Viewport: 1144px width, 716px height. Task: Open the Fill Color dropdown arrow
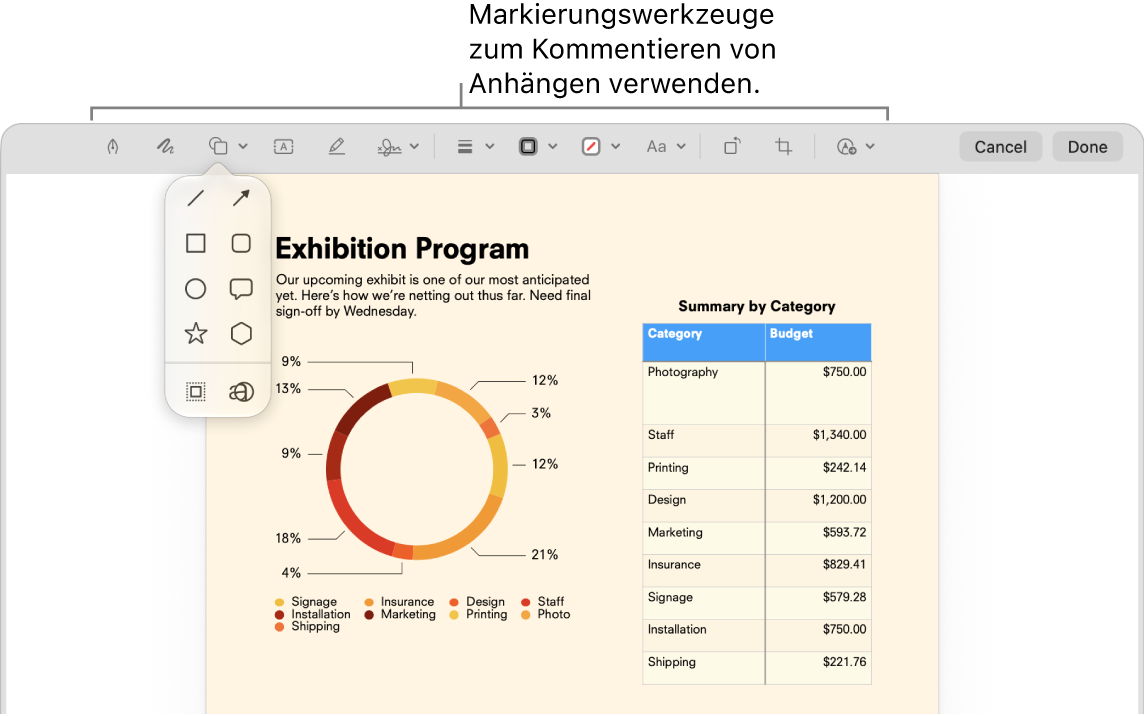coord(616,147)
